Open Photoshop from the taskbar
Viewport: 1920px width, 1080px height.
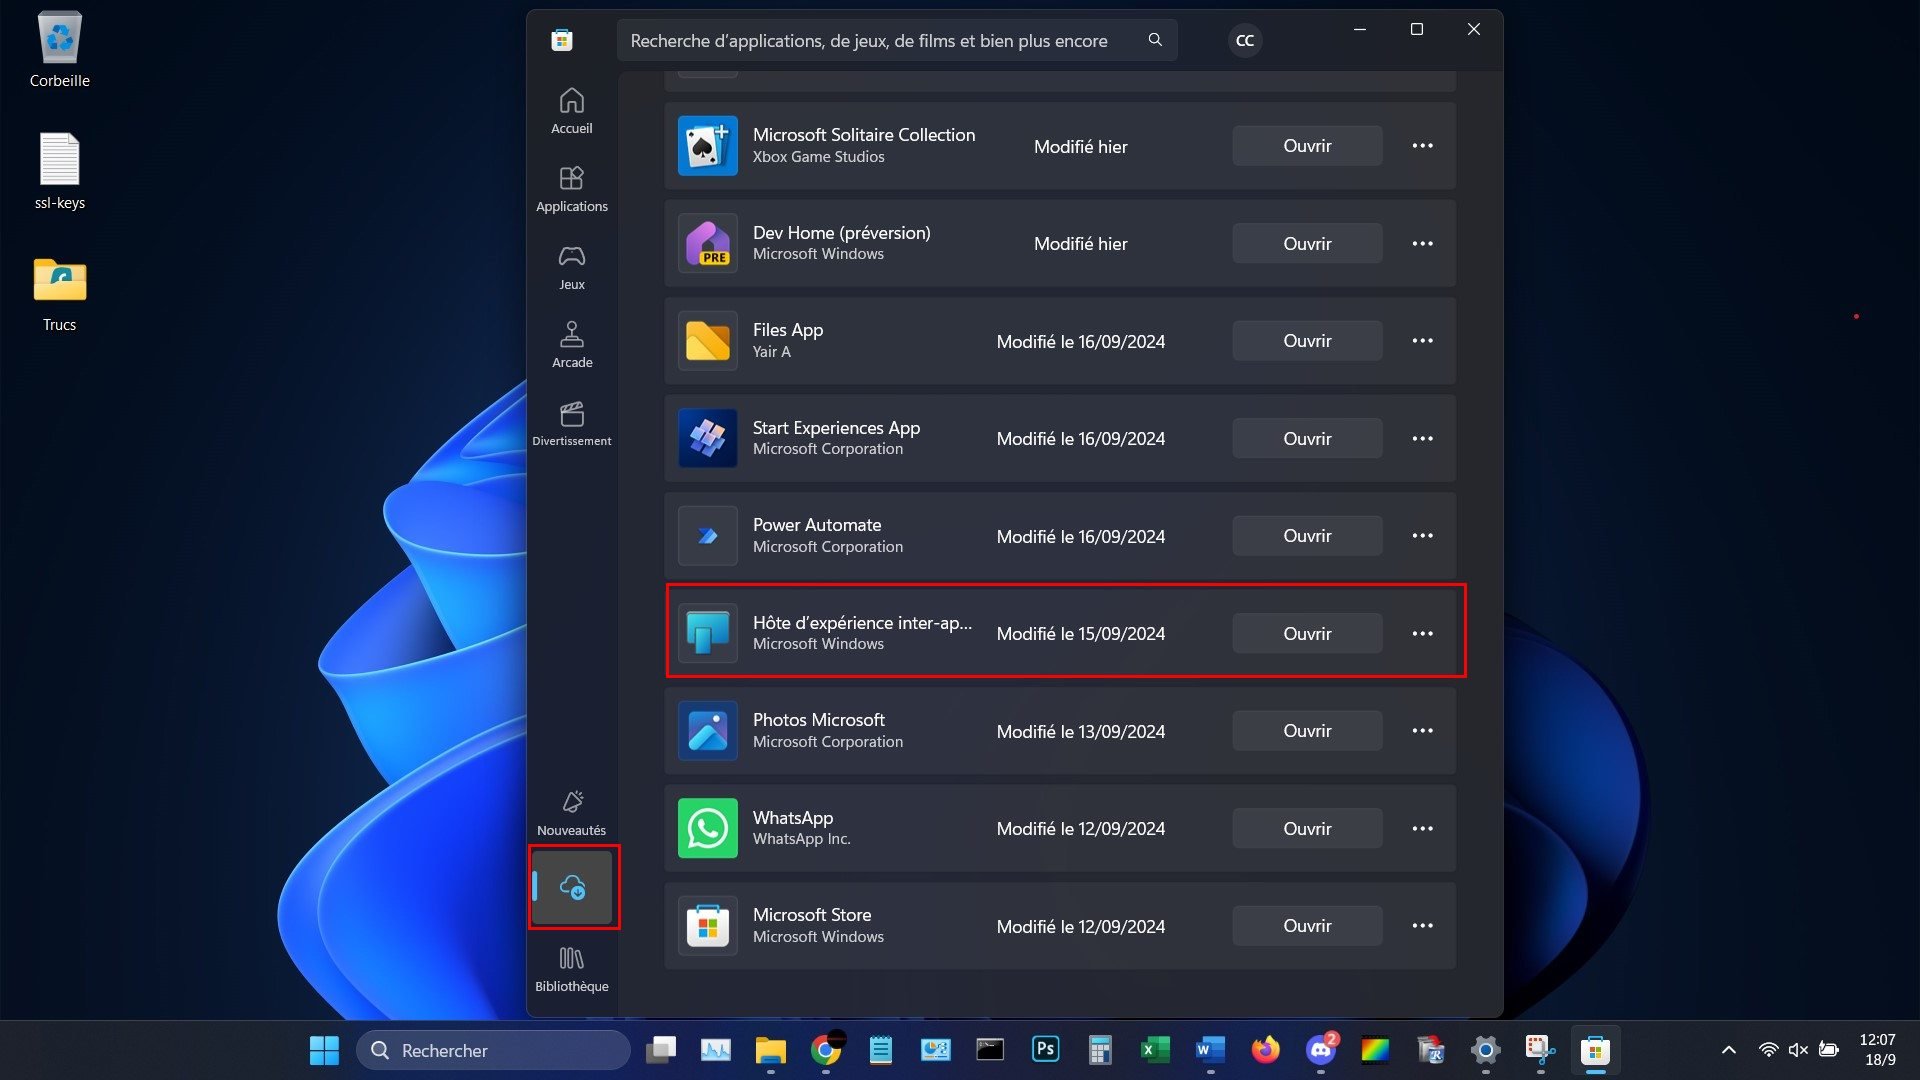coord(1045,1049)
